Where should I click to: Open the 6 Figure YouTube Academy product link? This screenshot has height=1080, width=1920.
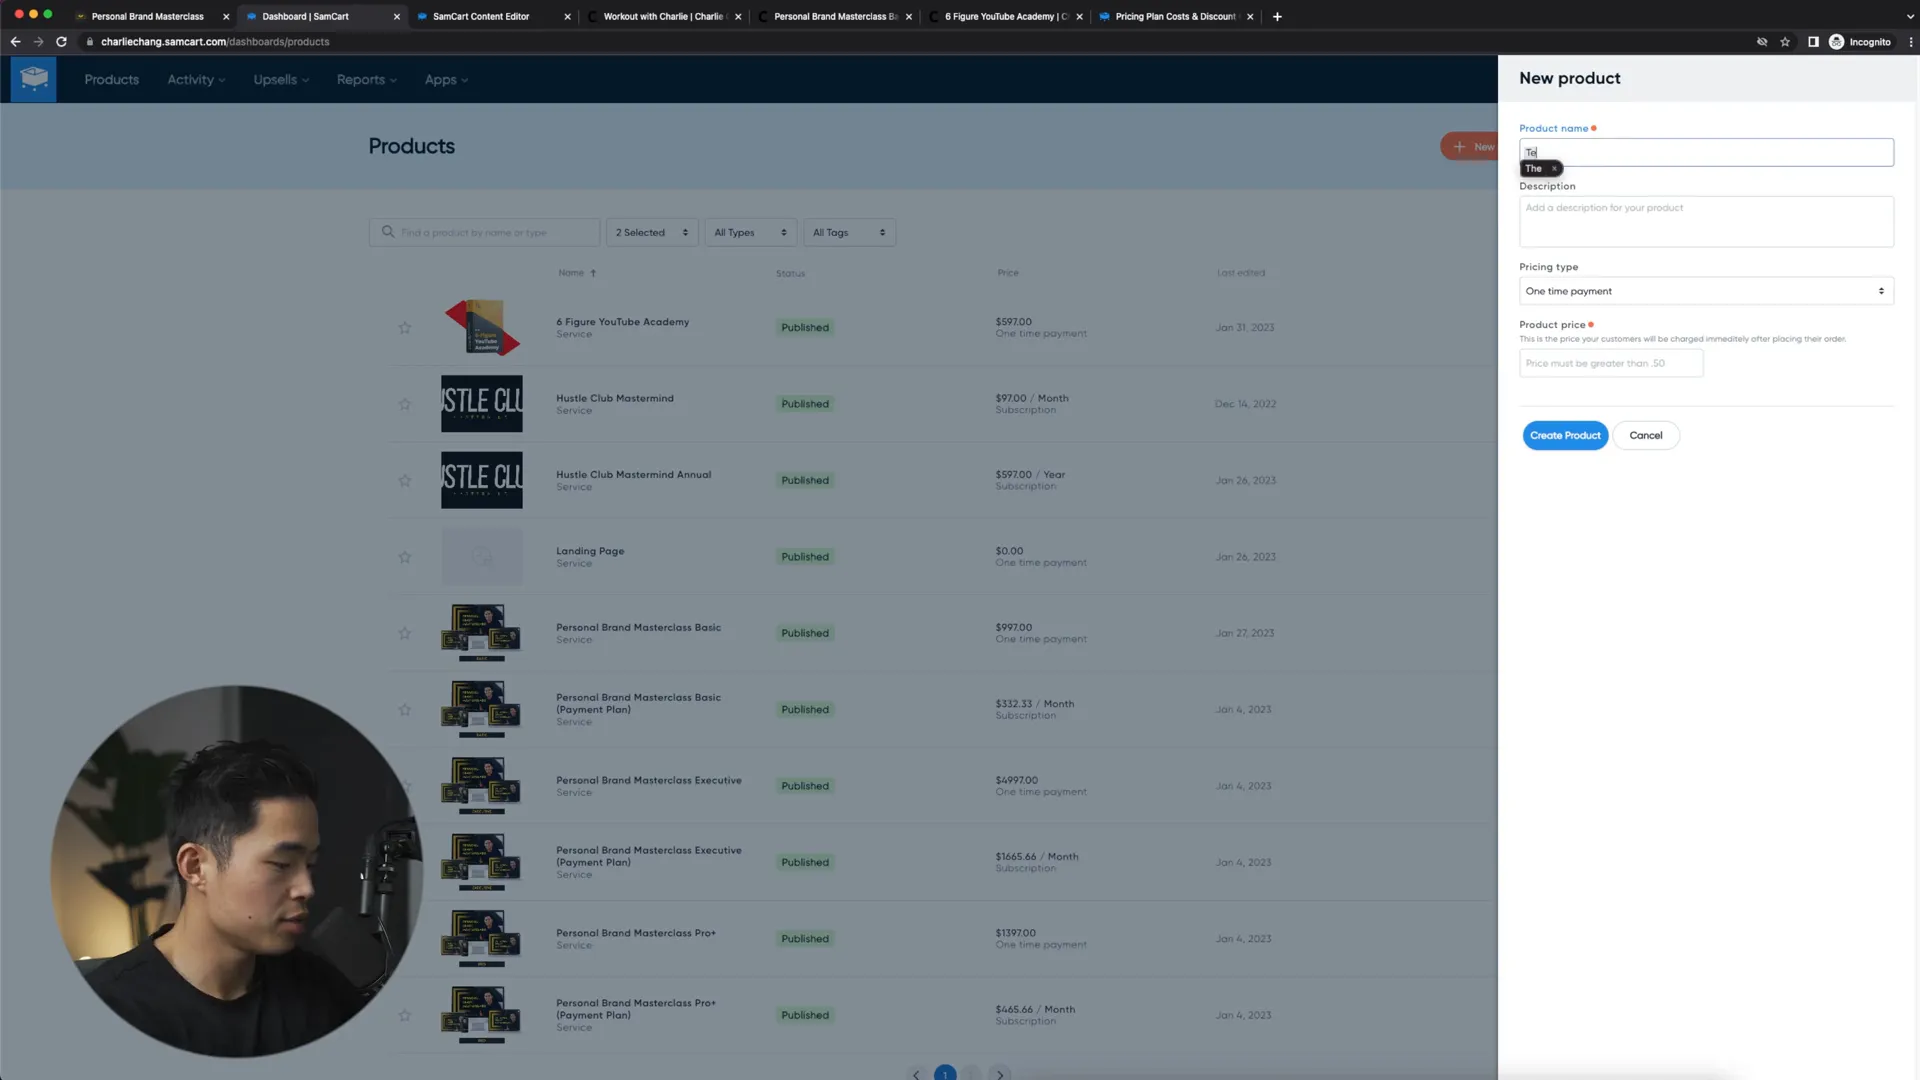[x=622, y=322]
